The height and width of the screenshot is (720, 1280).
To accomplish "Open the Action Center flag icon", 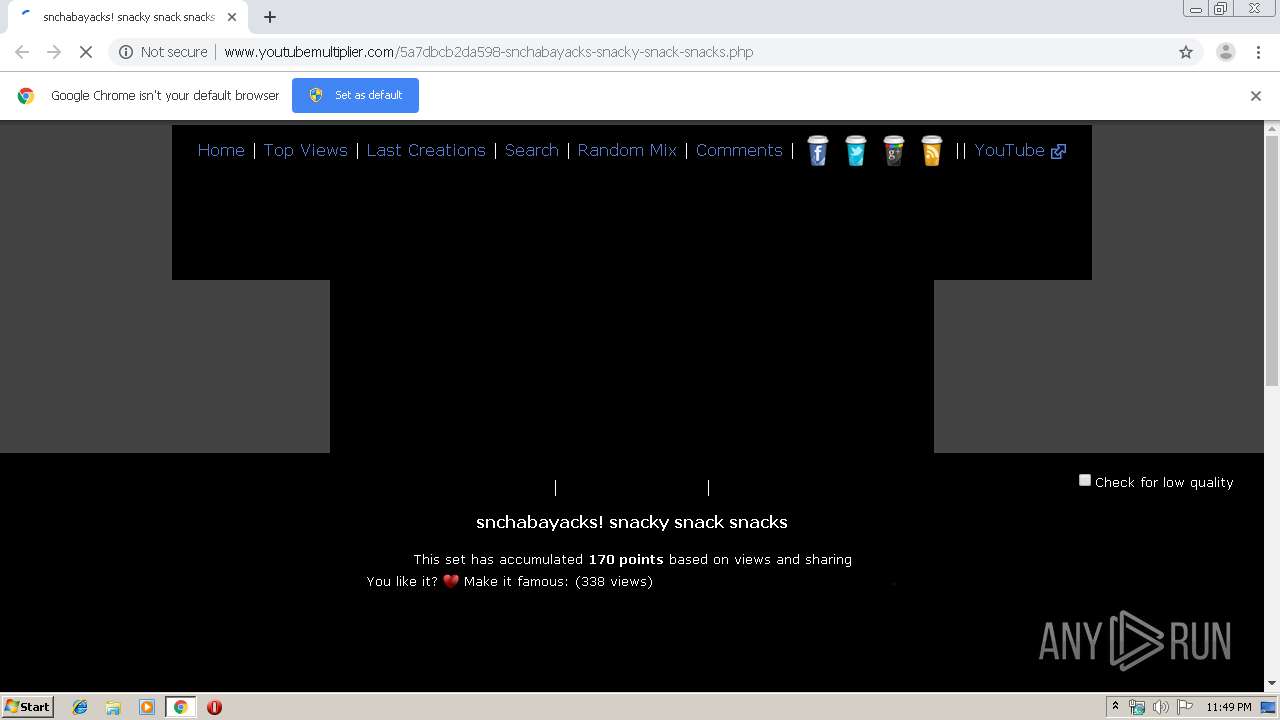I will (1185, 707).
